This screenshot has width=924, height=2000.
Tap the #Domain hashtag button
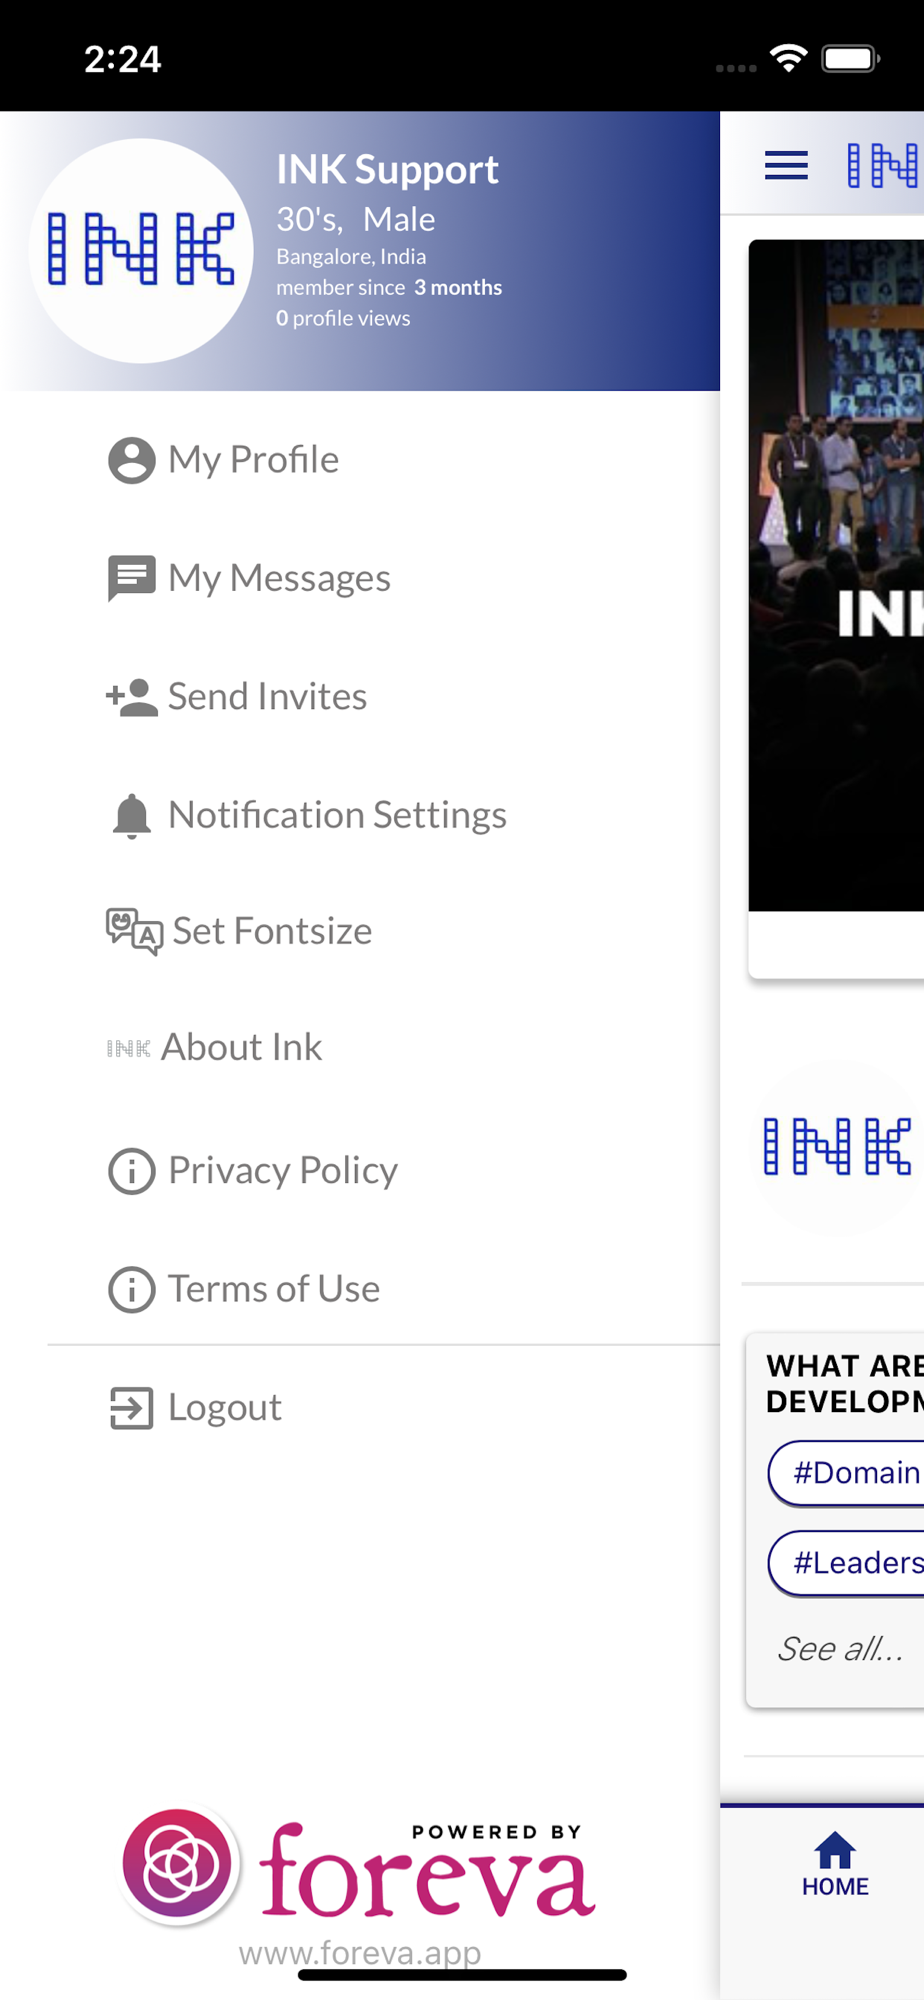tap(846, 1473)
